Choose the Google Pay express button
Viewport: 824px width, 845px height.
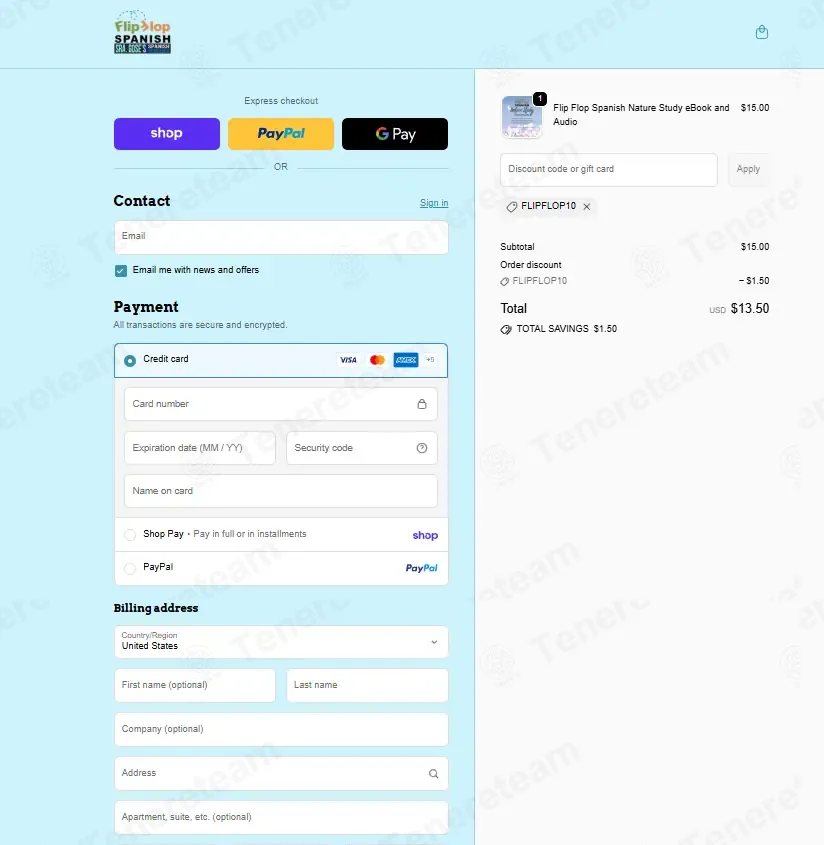pos(394,134)
